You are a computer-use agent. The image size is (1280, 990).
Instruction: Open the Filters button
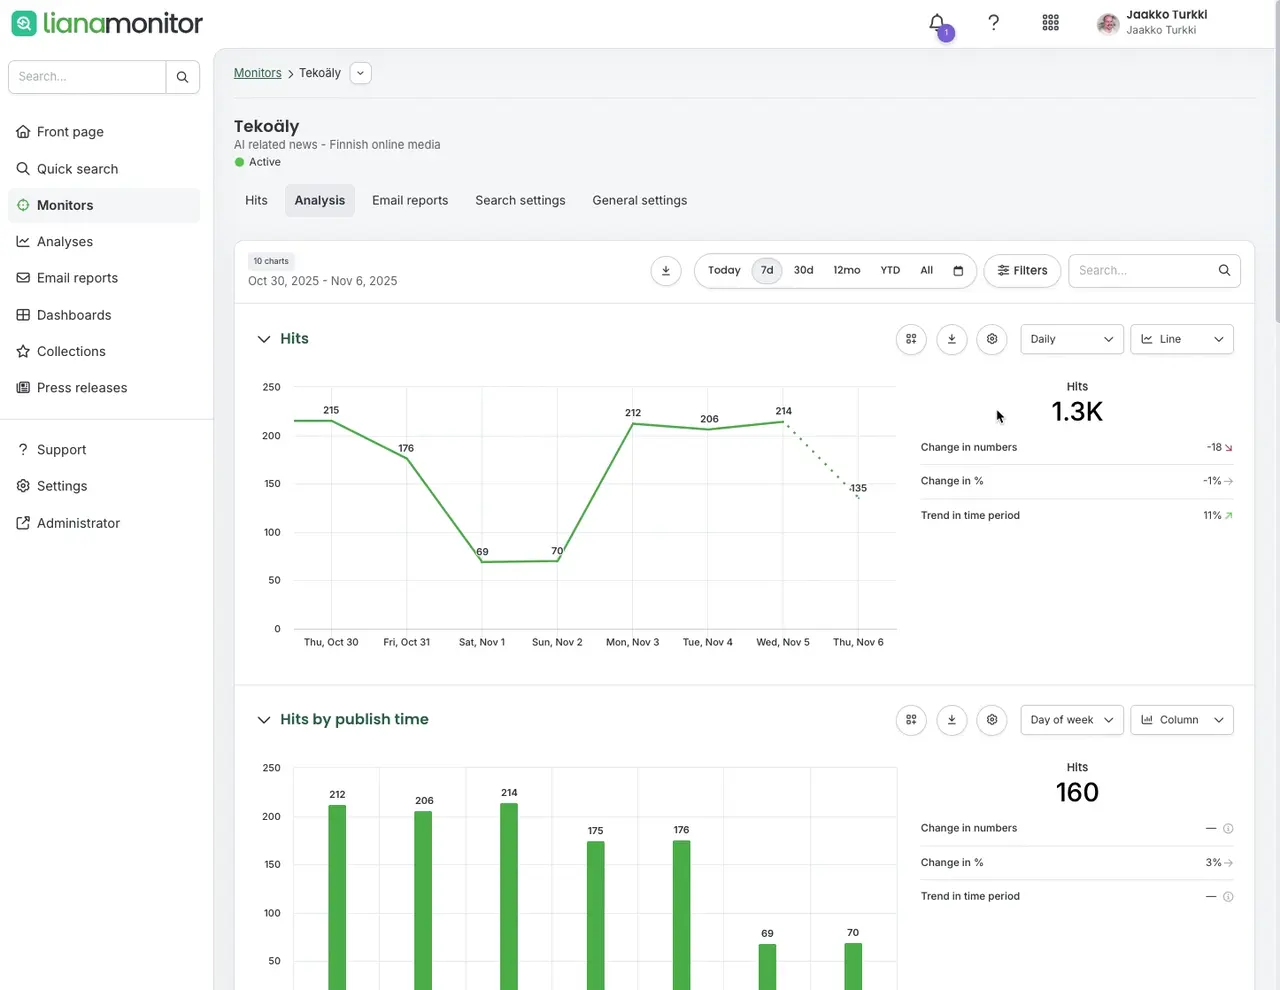coord(1022,271)
